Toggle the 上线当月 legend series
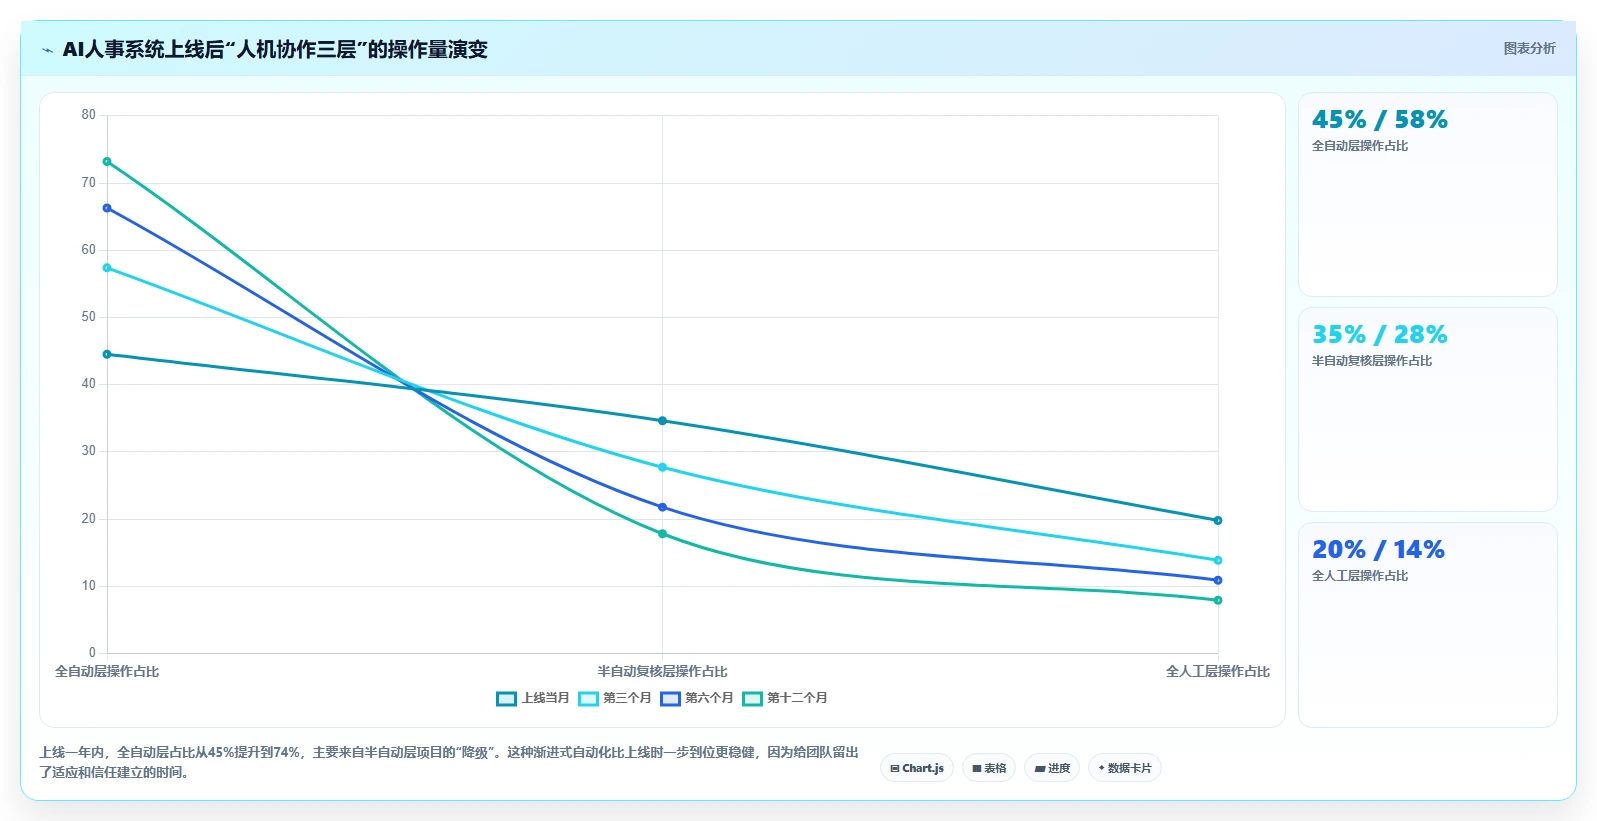This screenshot has width=1597, height=821. pyautogui.click(x=533, y=698)
